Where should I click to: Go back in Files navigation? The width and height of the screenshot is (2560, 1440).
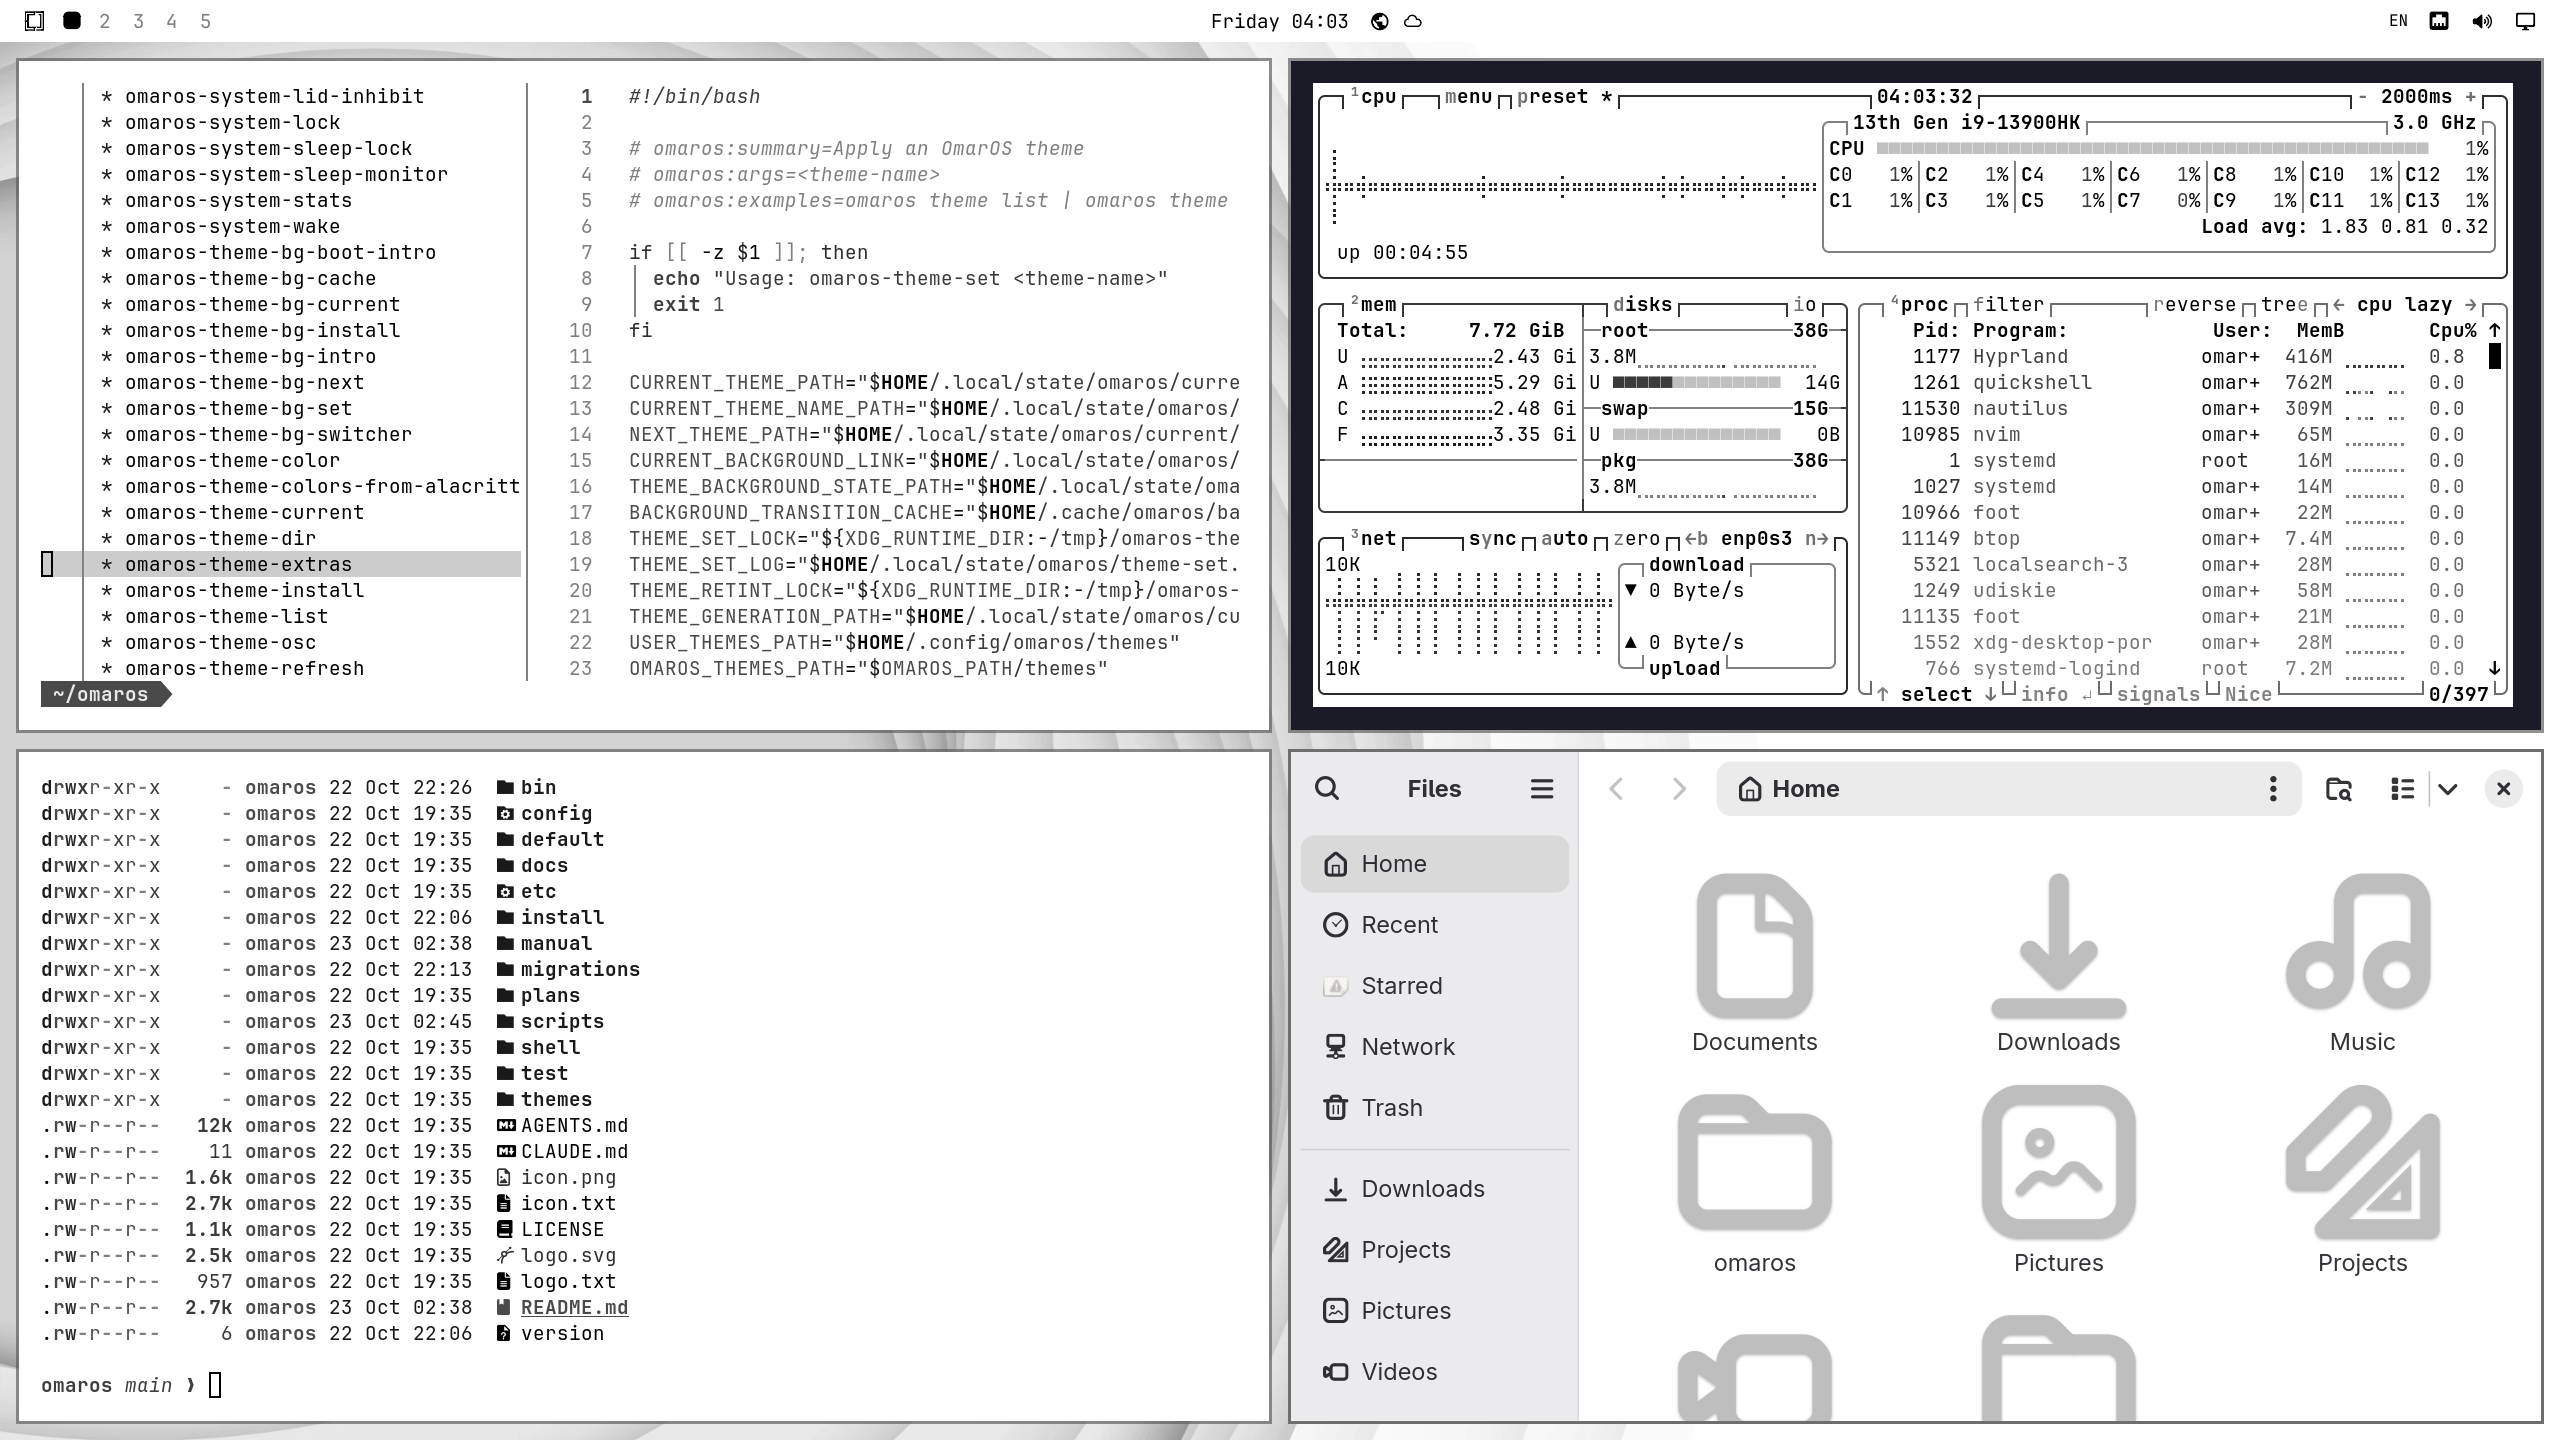click(x=1616, y=788)
